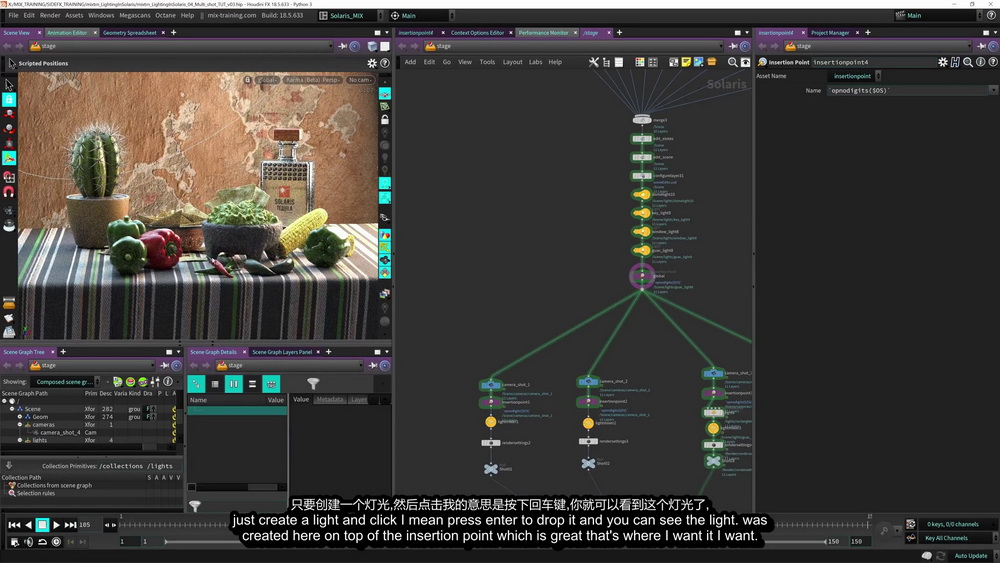Screen dimensions: 1000x563
Task: Expand the lights tree row
Action: pyautogui.click(x=20, y=440)
